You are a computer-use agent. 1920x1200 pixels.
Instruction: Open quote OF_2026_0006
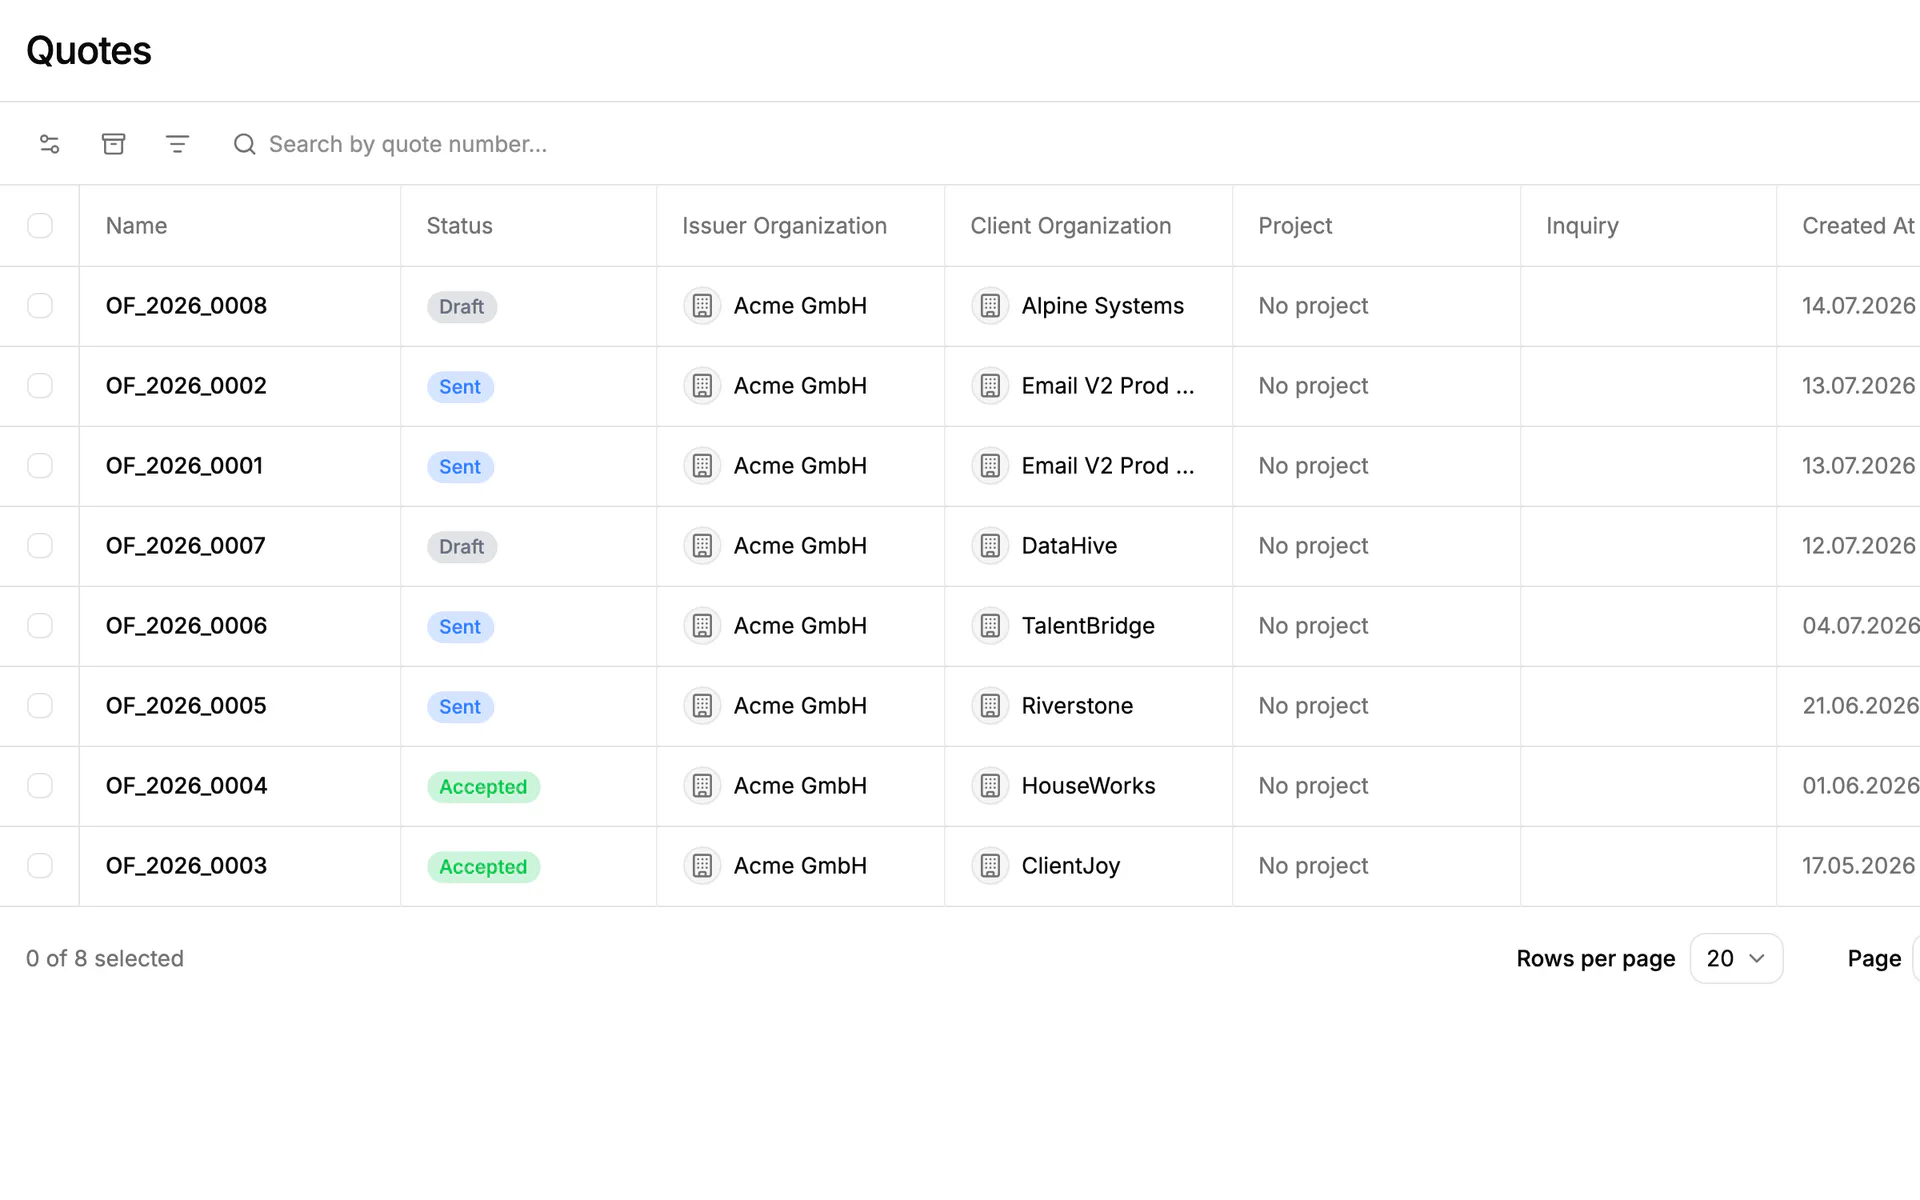click(186, 626)
